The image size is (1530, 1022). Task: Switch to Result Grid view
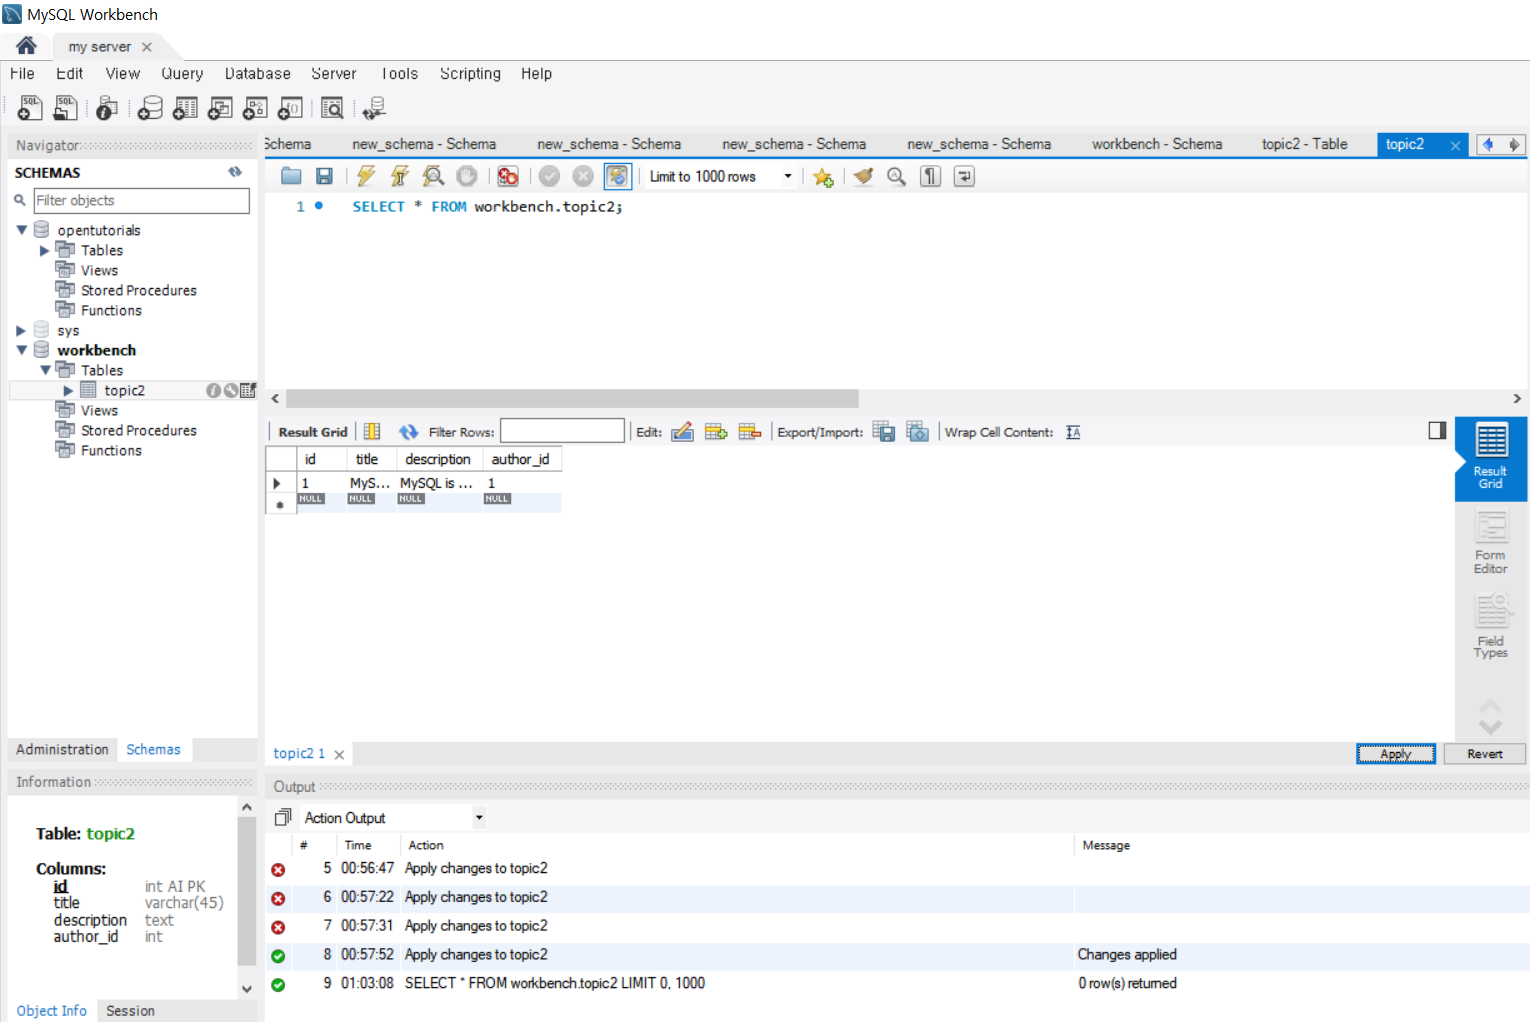[x=1490, y=458]
